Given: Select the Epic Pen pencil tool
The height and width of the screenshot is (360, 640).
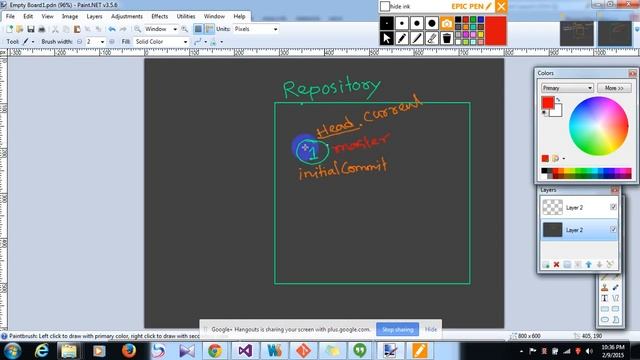Looking at the screenshot, I should [x=402, y=38].
